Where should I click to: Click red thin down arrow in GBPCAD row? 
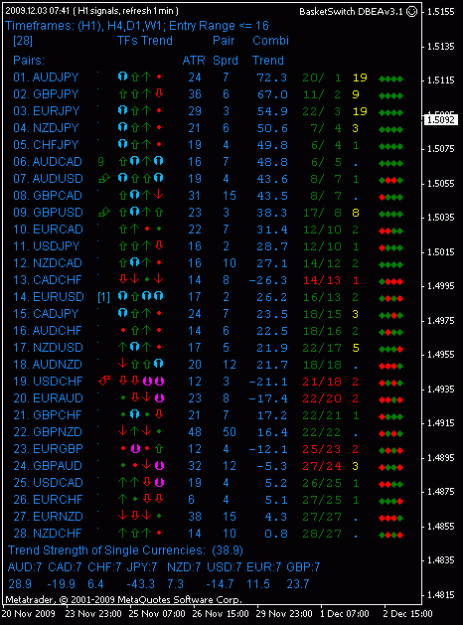[x=159, y=195]
